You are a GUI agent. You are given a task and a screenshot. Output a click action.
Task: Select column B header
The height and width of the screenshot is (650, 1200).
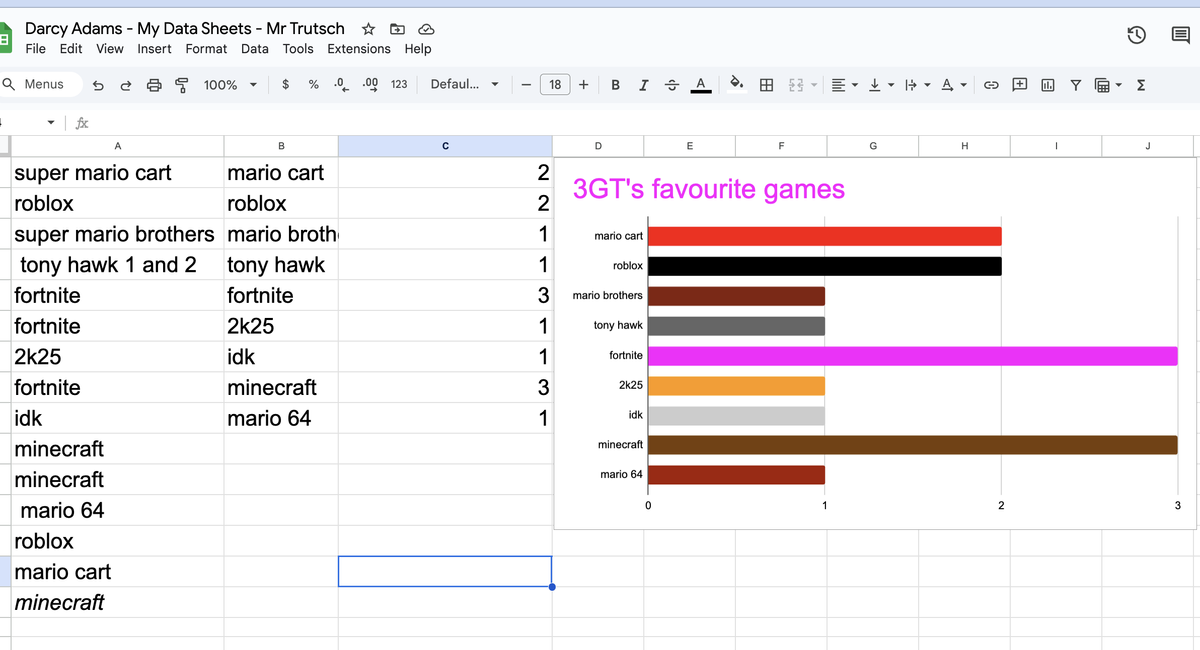point(281,146)
